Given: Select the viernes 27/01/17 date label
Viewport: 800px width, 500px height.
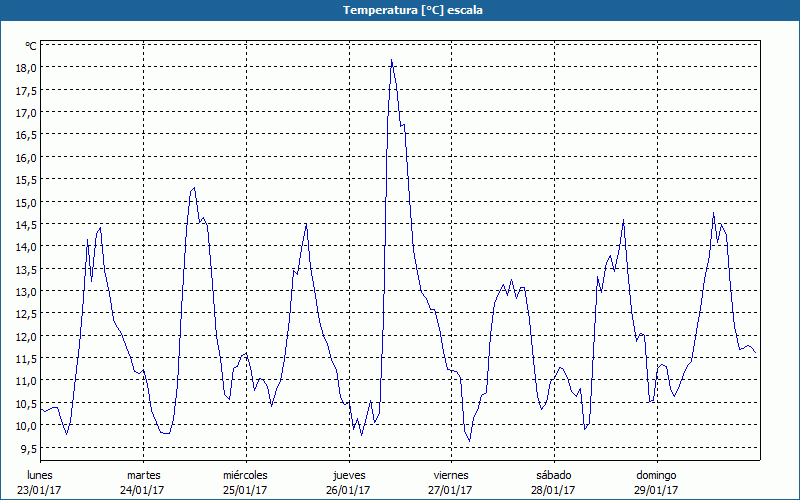Looking at the screenshot, I should (451, 482).
